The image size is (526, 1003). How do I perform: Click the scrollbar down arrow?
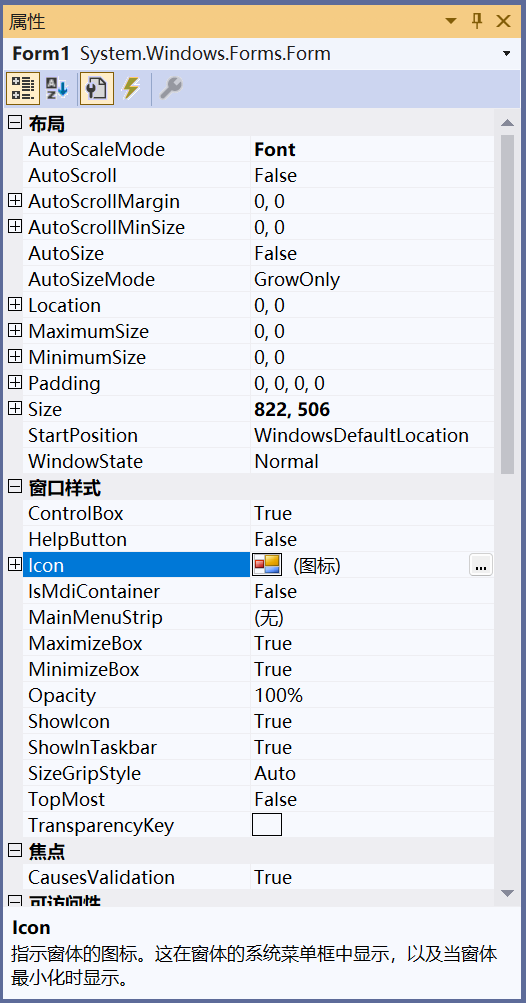pos(507,893)
